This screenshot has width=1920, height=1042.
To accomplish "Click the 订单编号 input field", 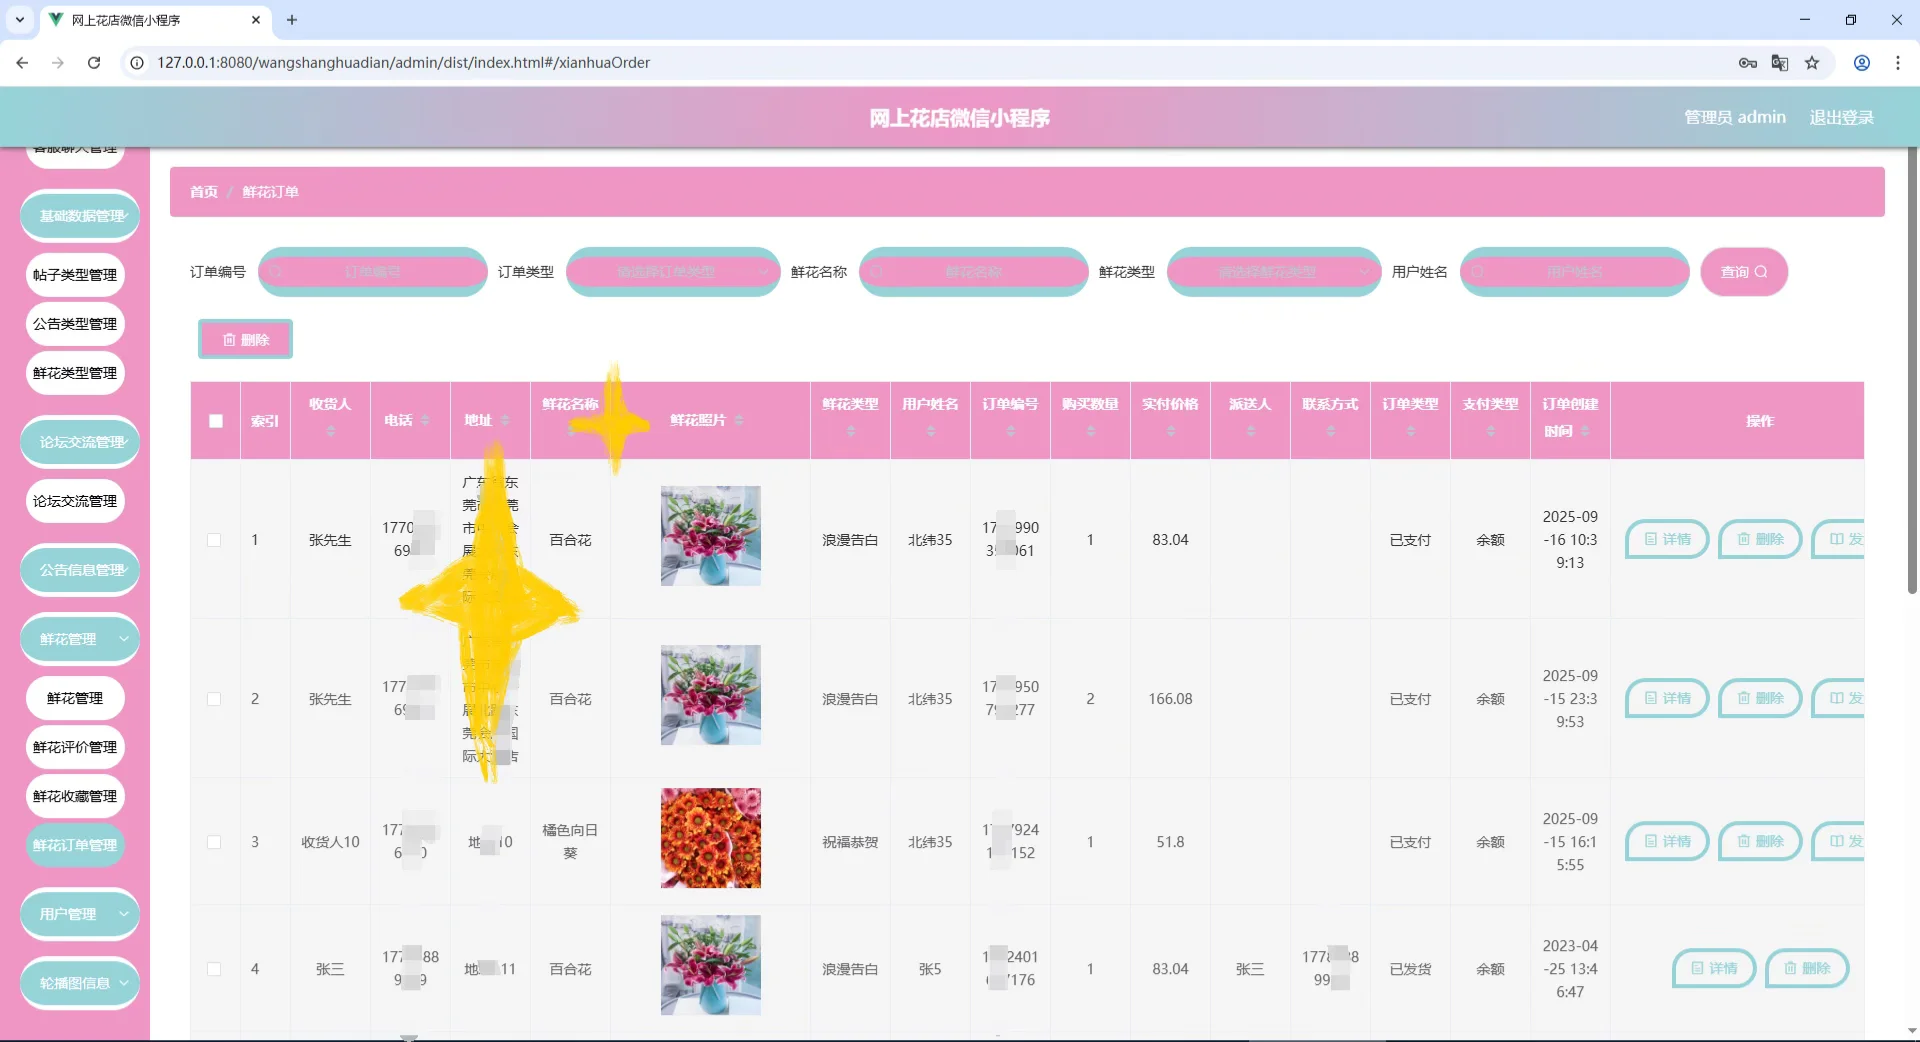I will (x=372, y=271).
